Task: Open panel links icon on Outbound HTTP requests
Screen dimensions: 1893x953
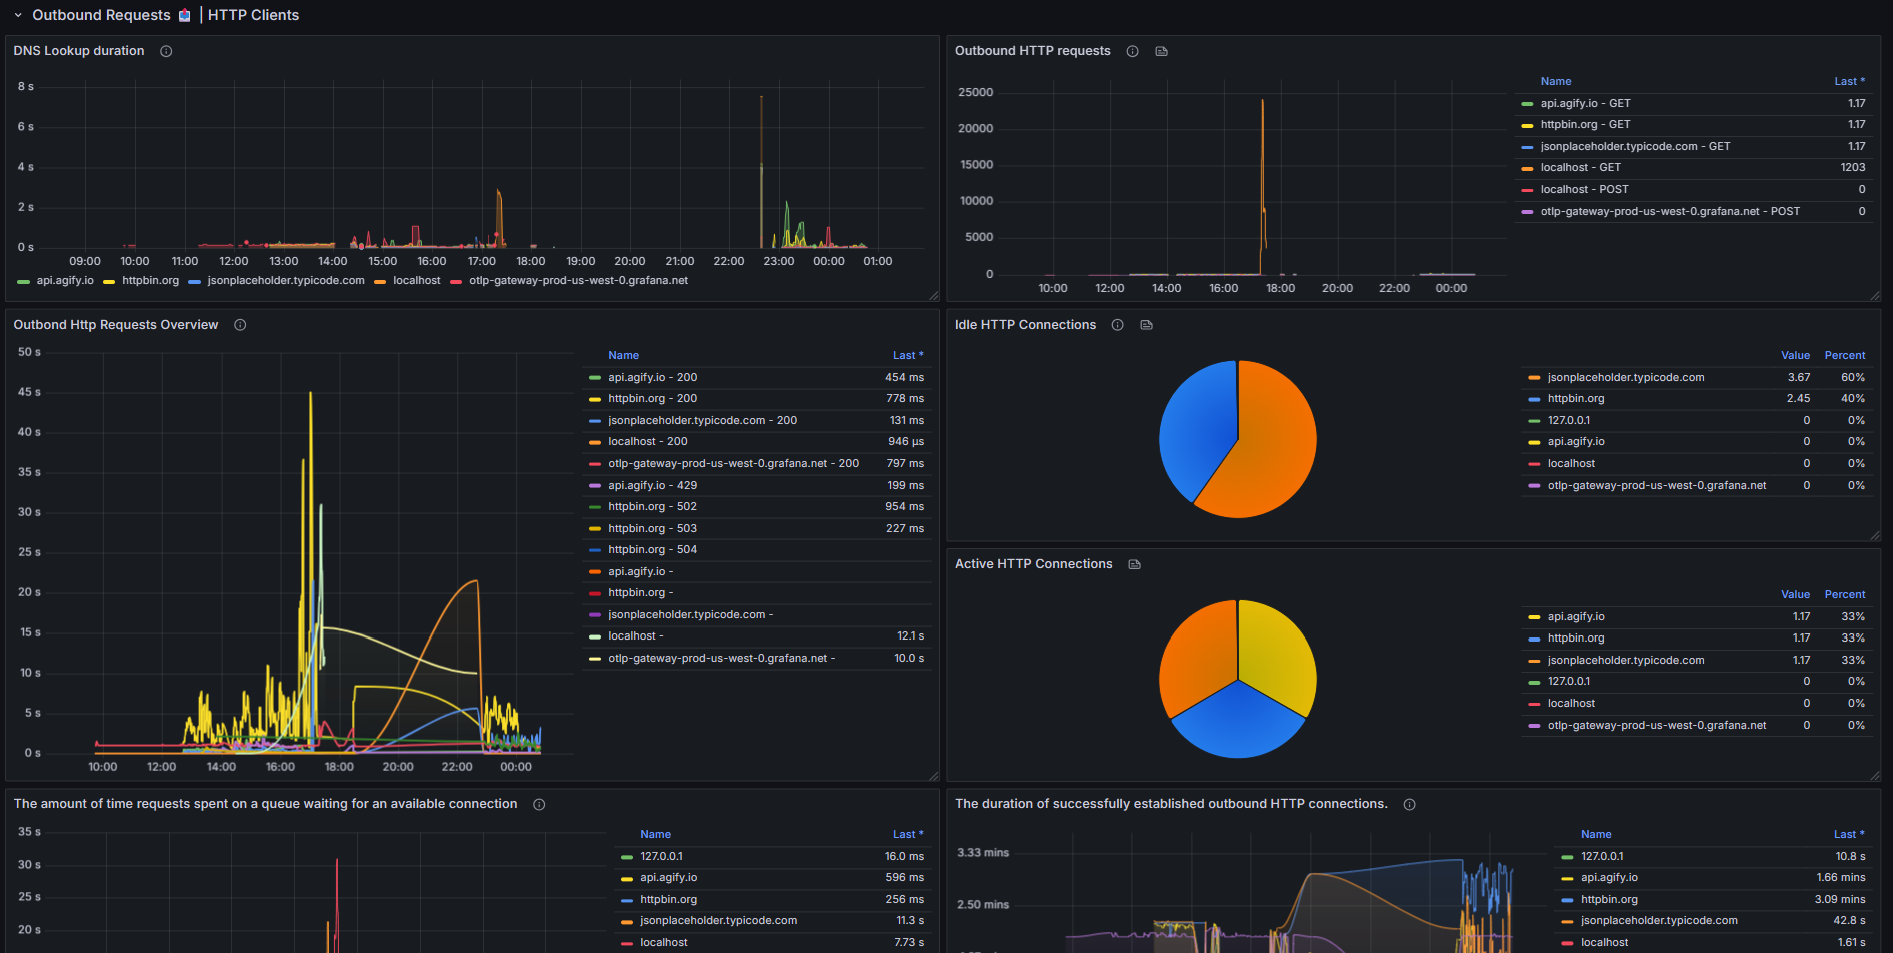Action: coord(1161,51)
